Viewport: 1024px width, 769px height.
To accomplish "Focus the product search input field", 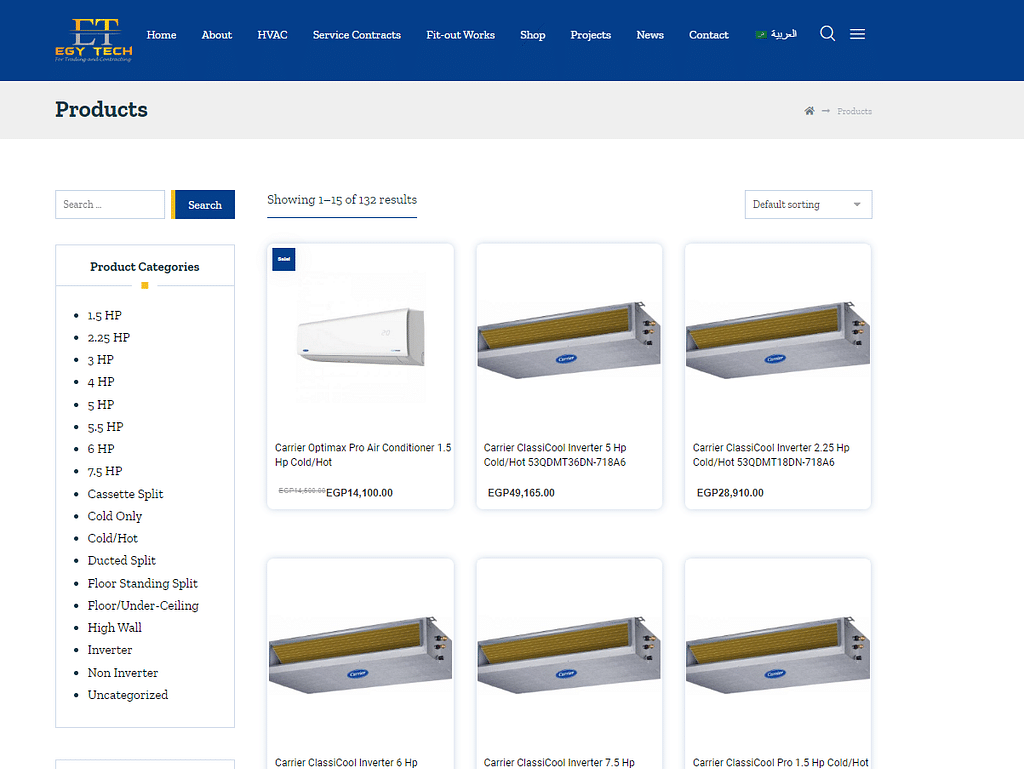I will [x=110, y=204].
